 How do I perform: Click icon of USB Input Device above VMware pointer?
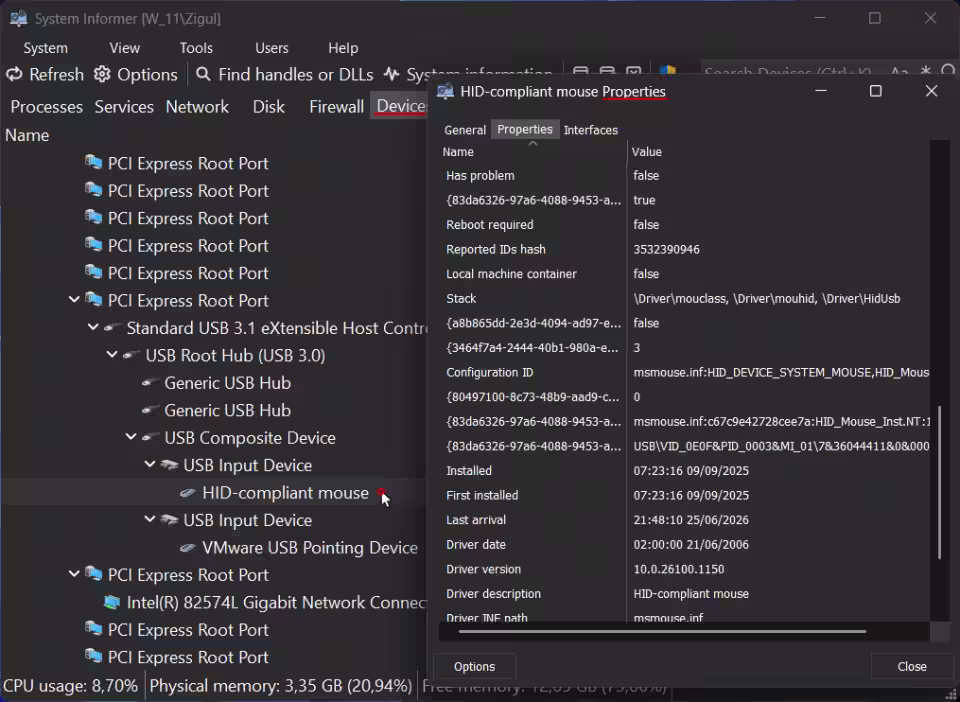(x=169, y=520)
